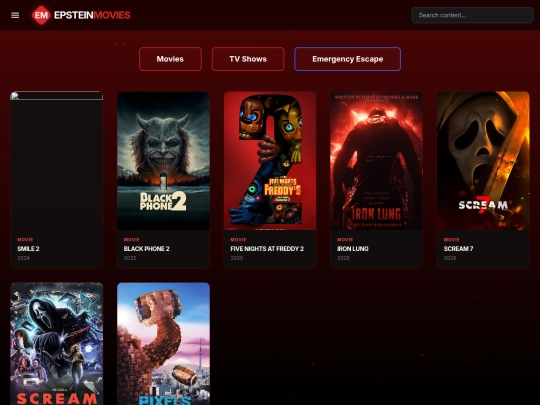Screen dimensions: 540x405
Task: Open the Pixels movie poster
Action: point(163,344)
